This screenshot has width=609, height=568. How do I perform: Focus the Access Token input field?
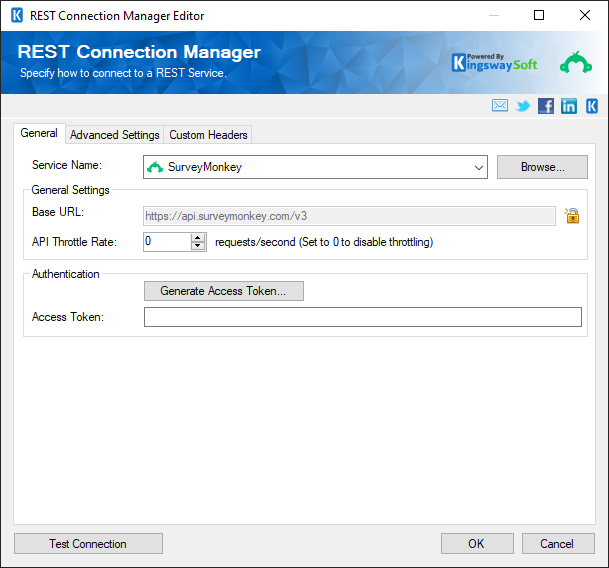click(x=363, y=317)
